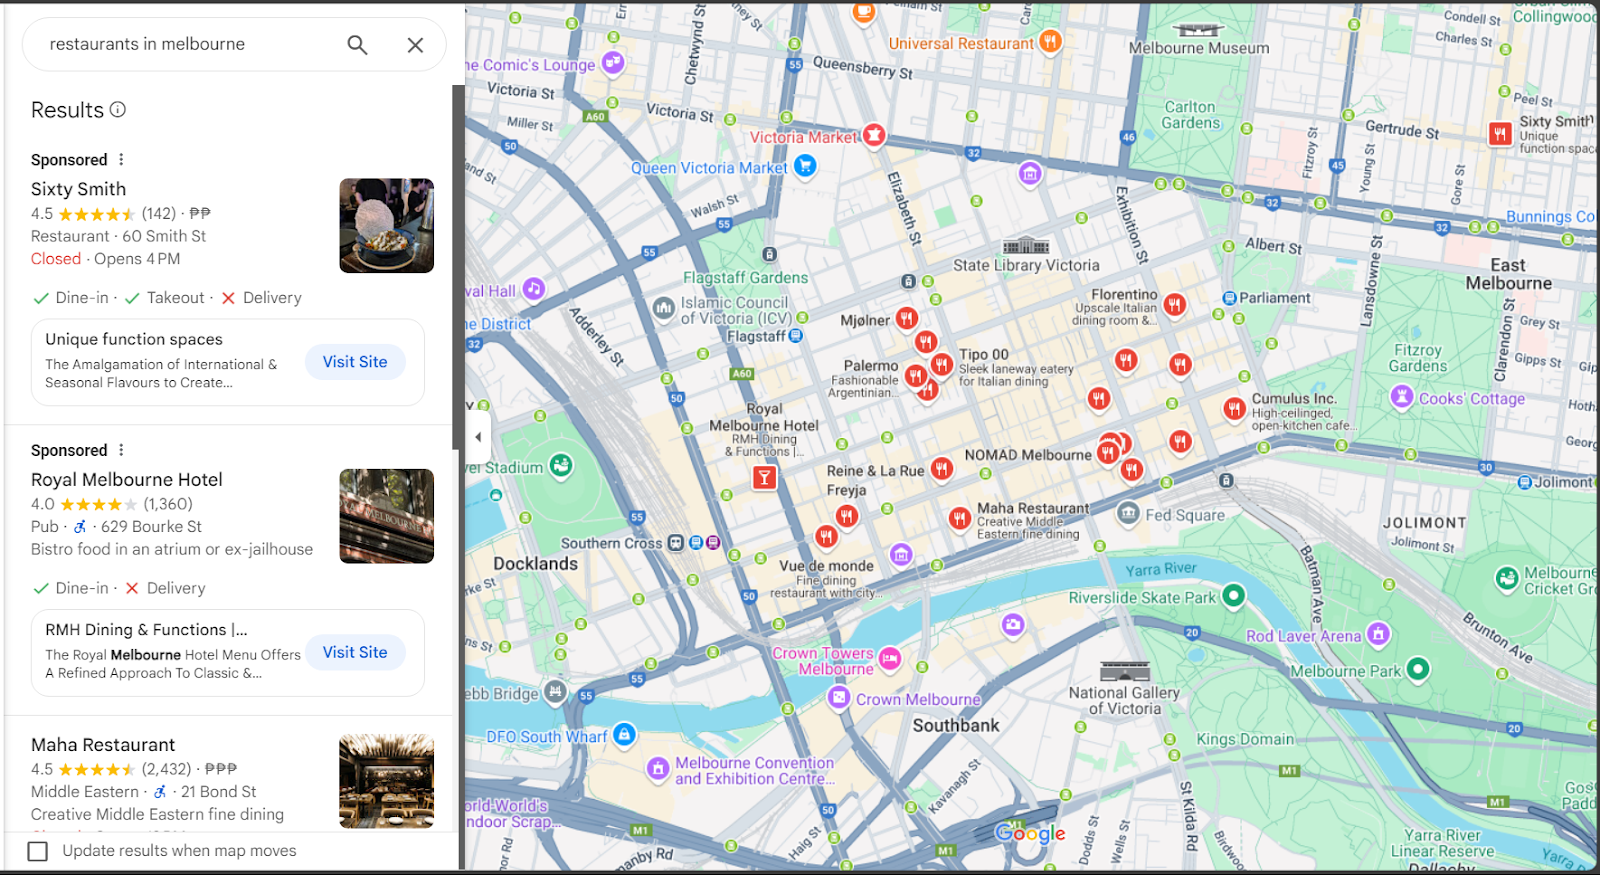Click the Flagstaff Gardens map label
This screenshot has height=875, width=1600.
(746, 278)
